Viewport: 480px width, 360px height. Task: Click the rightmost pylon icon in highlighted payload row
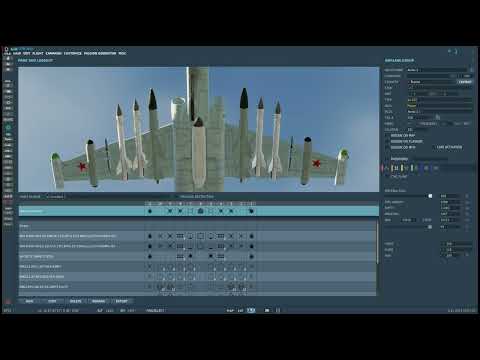[x=251, y=211]
